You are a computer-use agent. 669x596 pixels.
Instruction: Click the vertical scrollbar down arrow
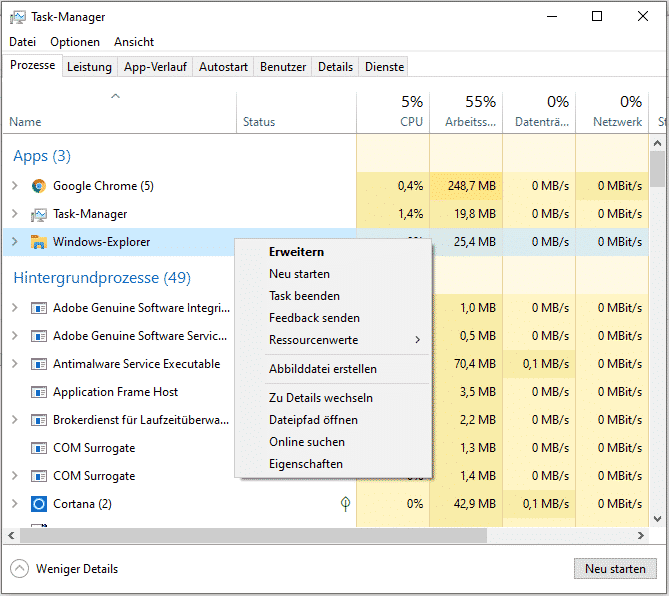tap(657, 519)
